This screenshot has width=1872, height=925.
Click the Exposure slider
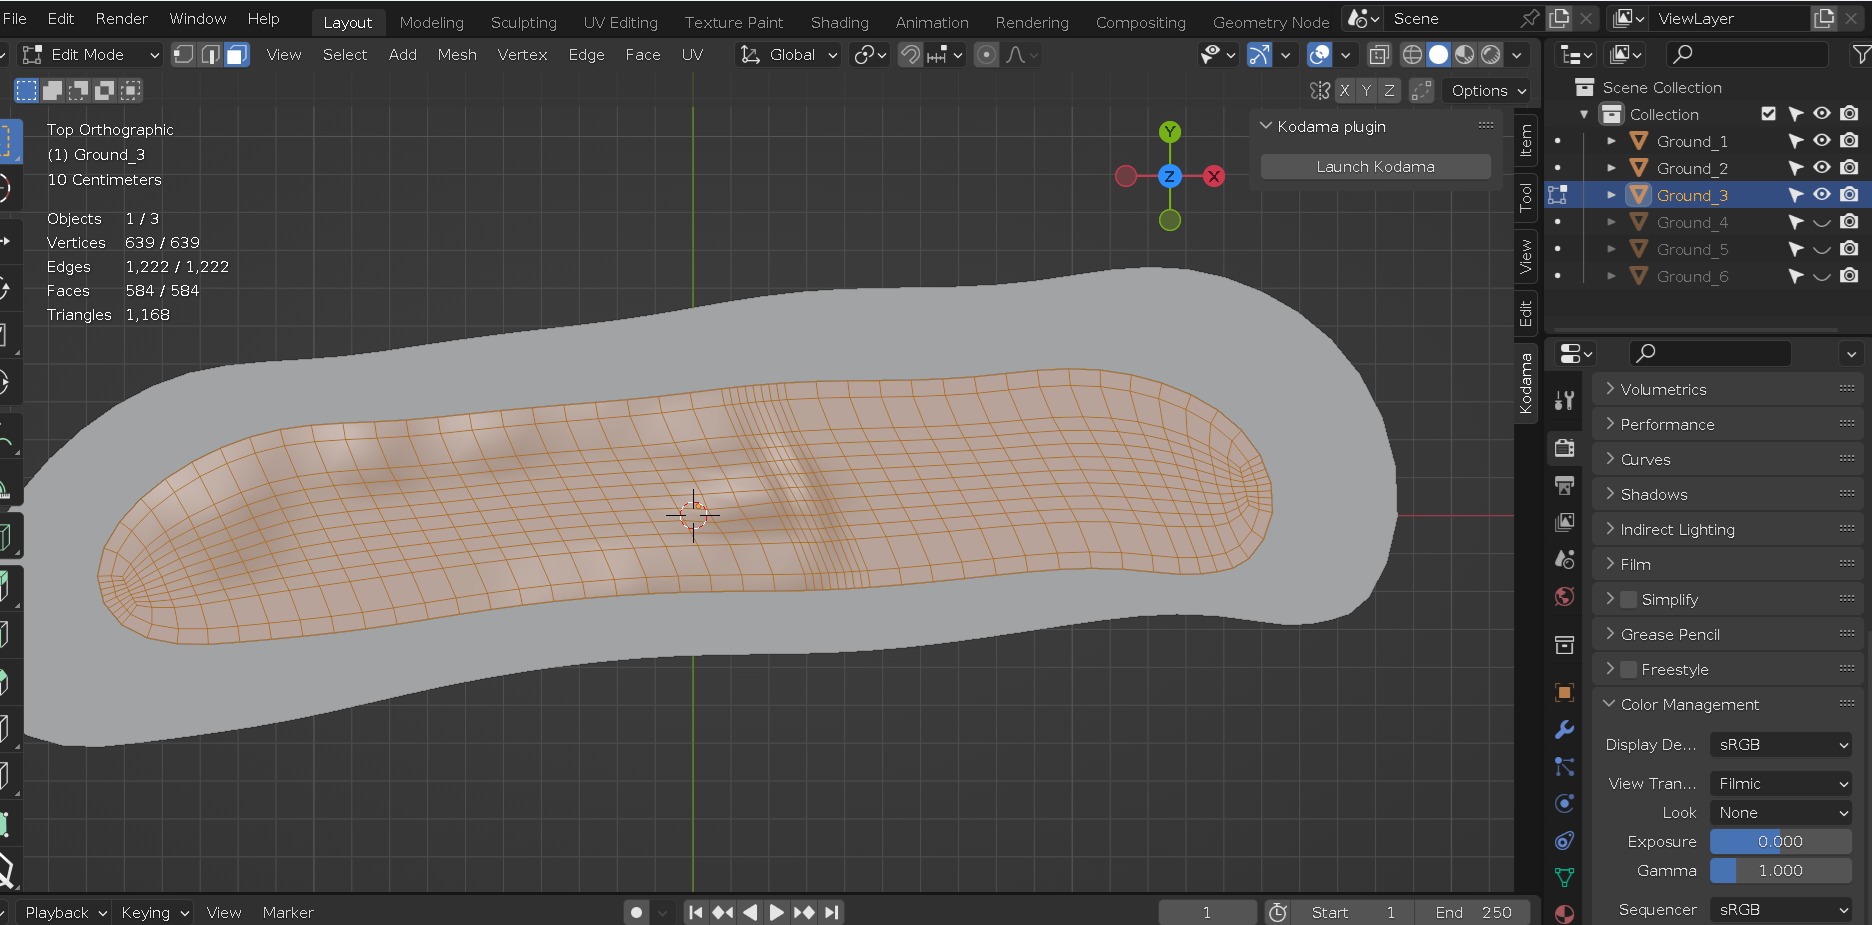click(x=1780, y=842)
